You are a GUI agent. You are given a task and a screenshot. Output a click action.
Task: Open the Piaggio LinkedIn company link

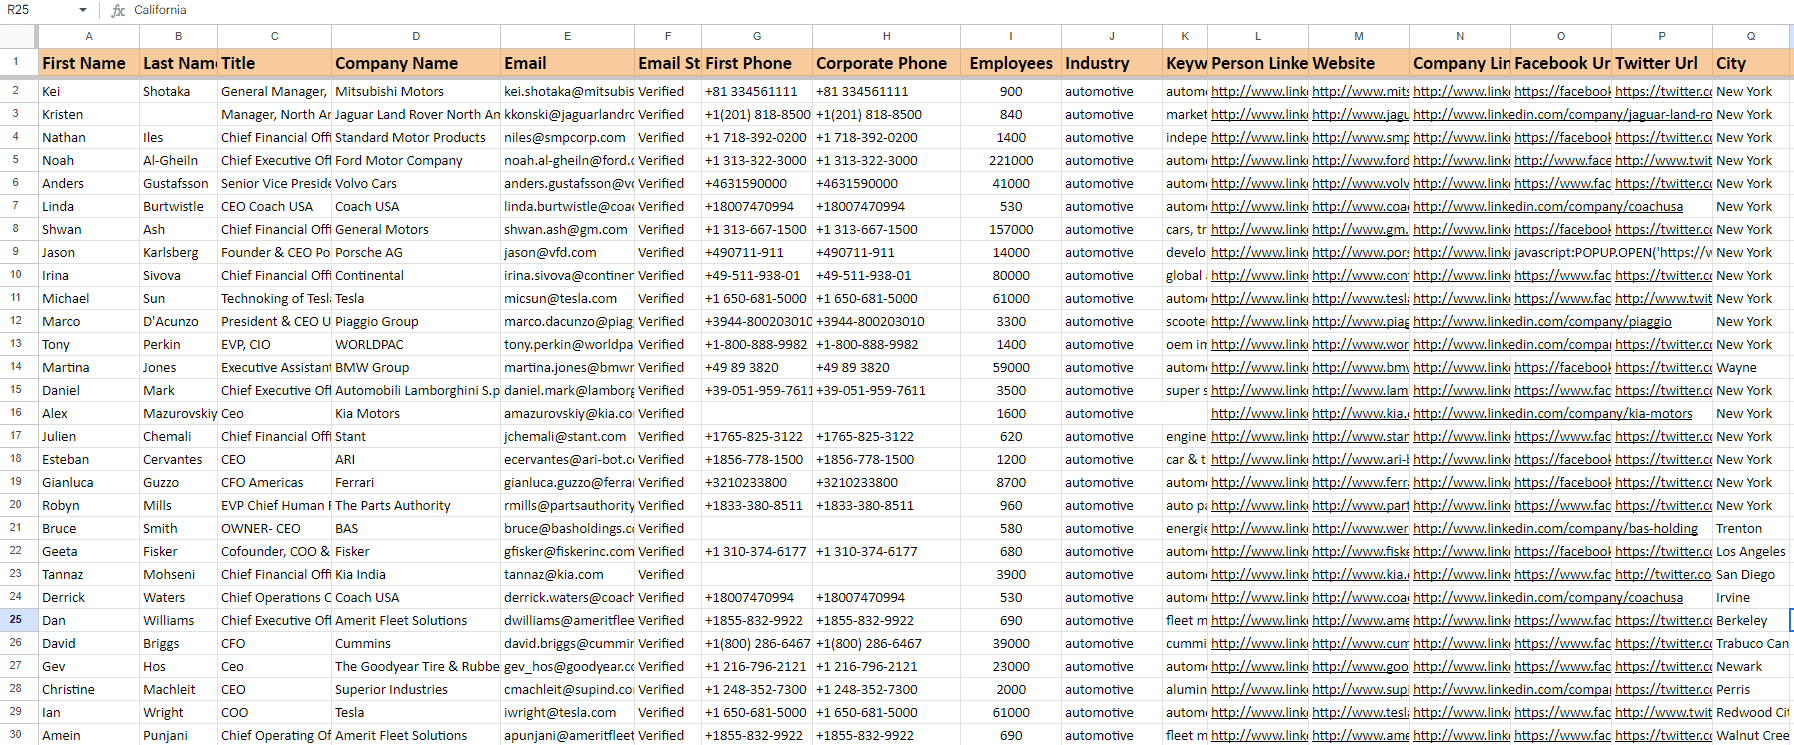1542,321
